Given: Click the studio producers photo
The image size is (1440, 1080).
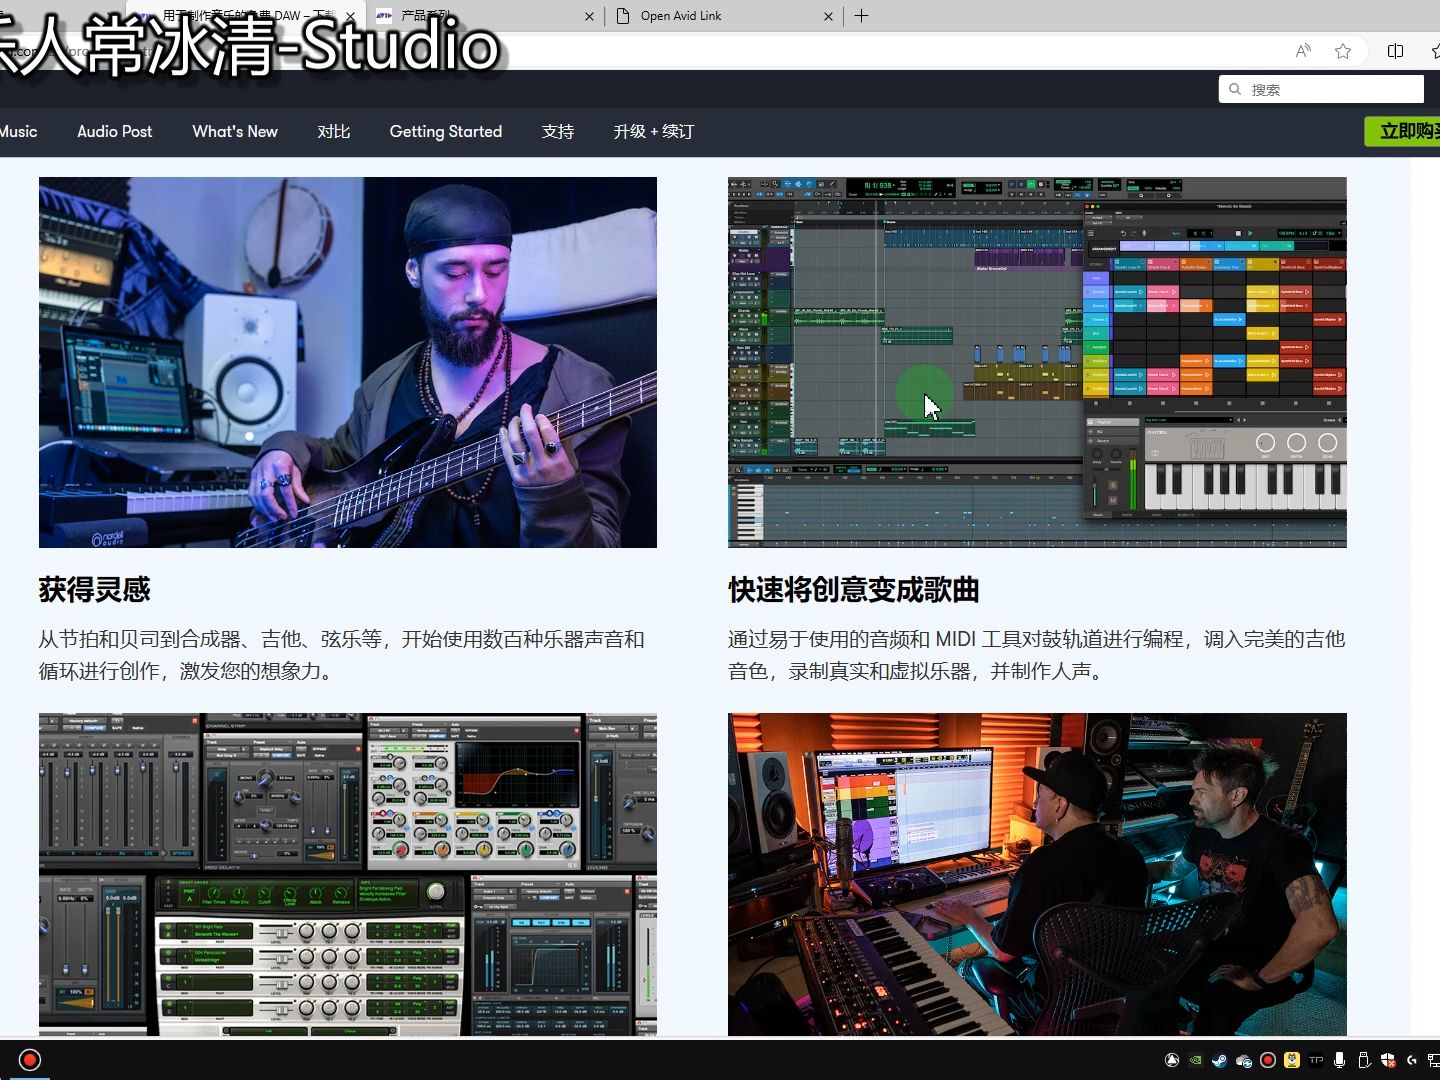Looking at the screenshot, I should [1037, 874].
